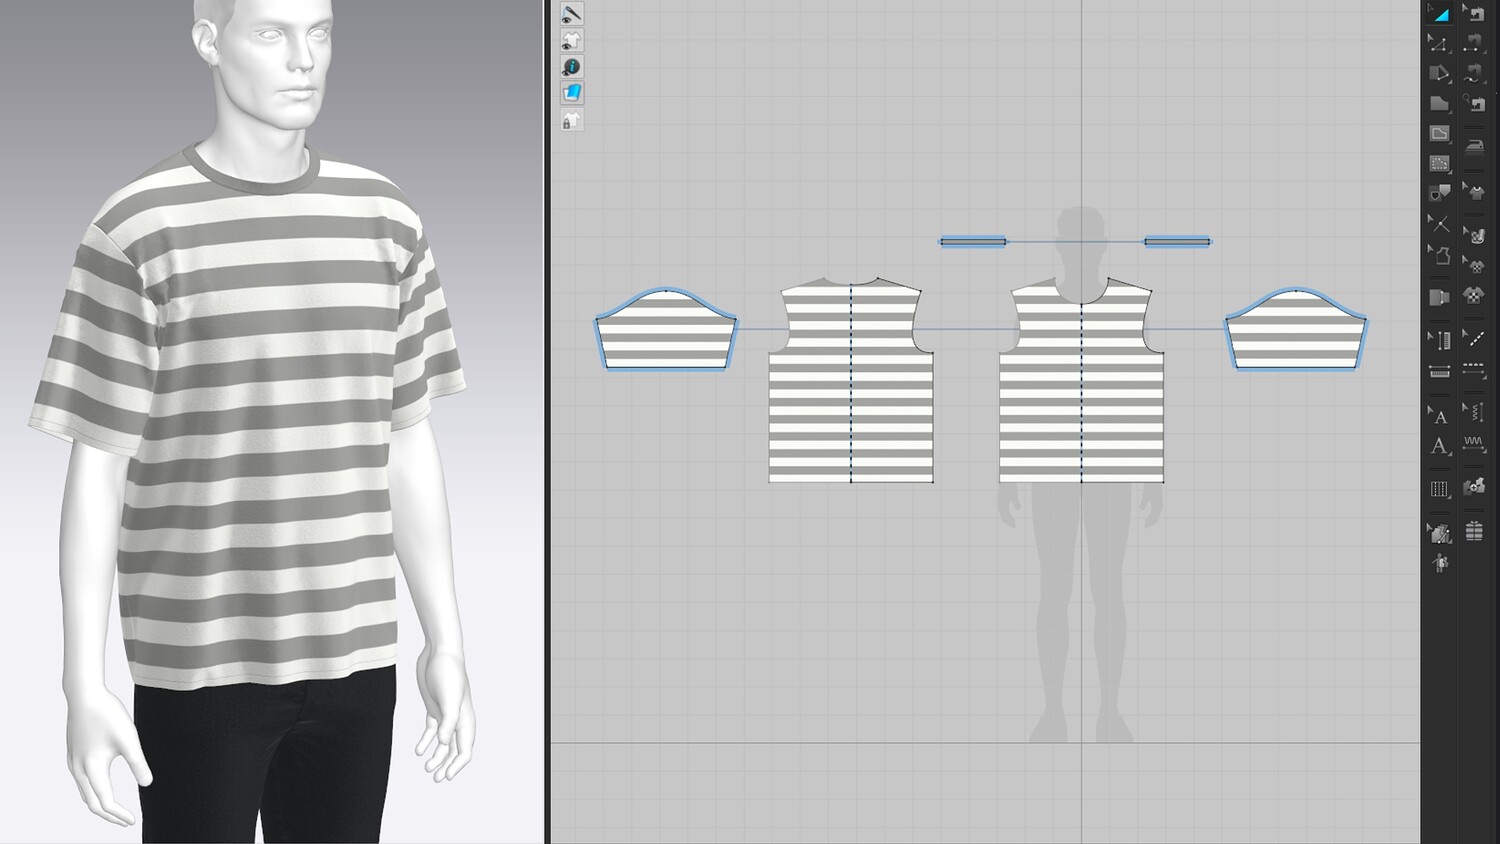Click the avatar figure icon
This screenshot has height=844, width=1500.
tap(1440, 563)
